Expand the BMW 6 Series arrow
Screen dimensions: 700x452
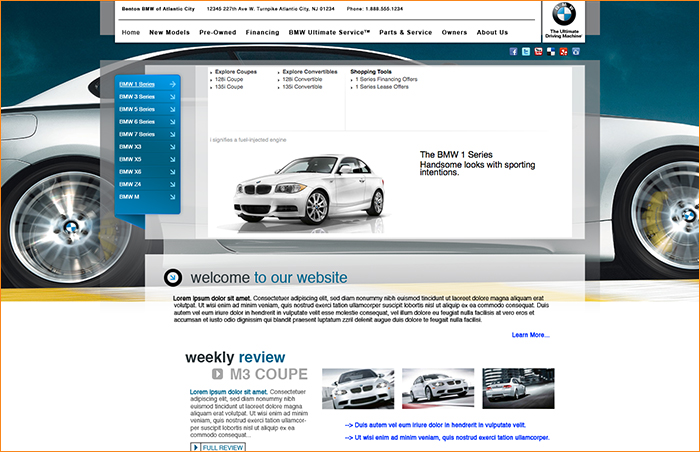click(172, 121)
